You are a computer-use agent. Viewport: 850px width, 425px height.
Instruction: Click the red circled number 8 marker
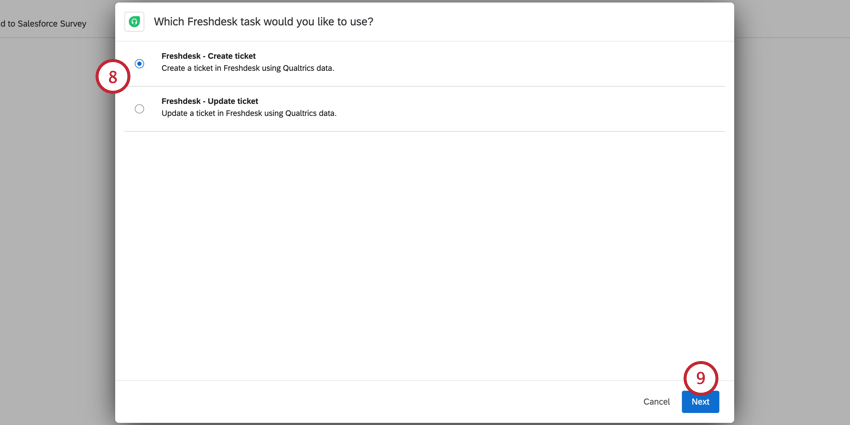click(113, 76)
